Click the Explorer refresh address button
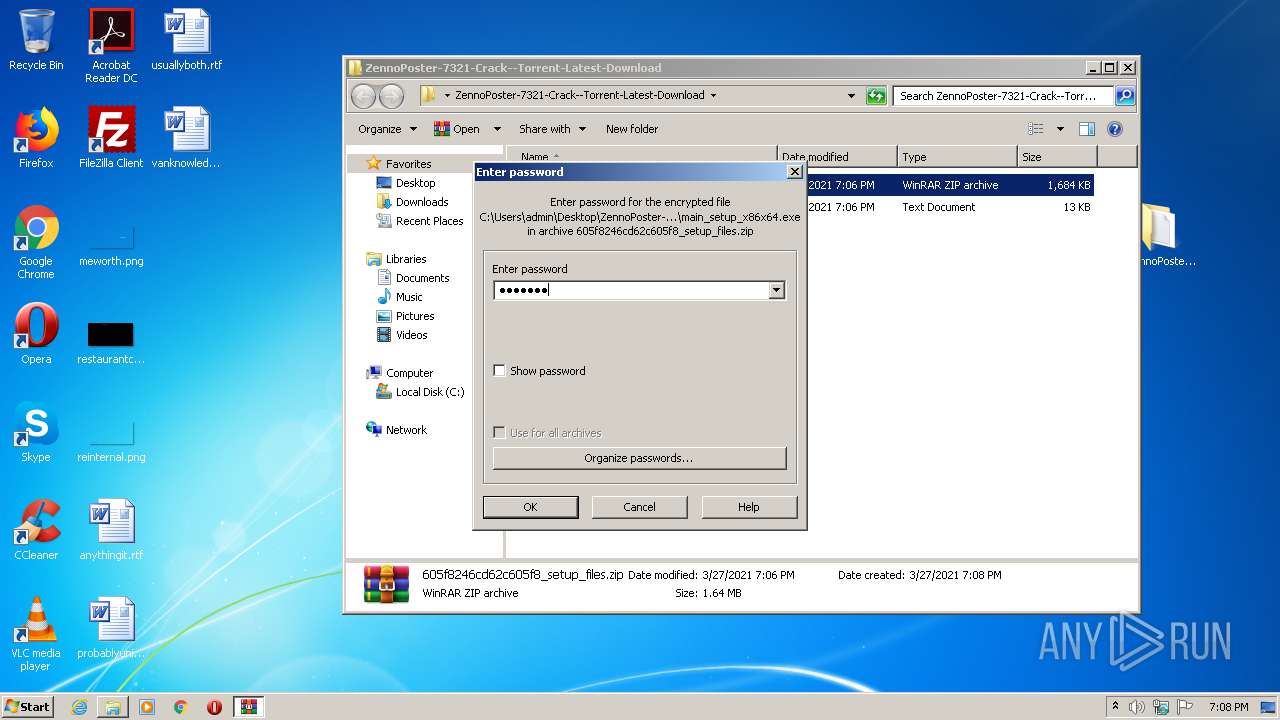 tap(876, 96)
